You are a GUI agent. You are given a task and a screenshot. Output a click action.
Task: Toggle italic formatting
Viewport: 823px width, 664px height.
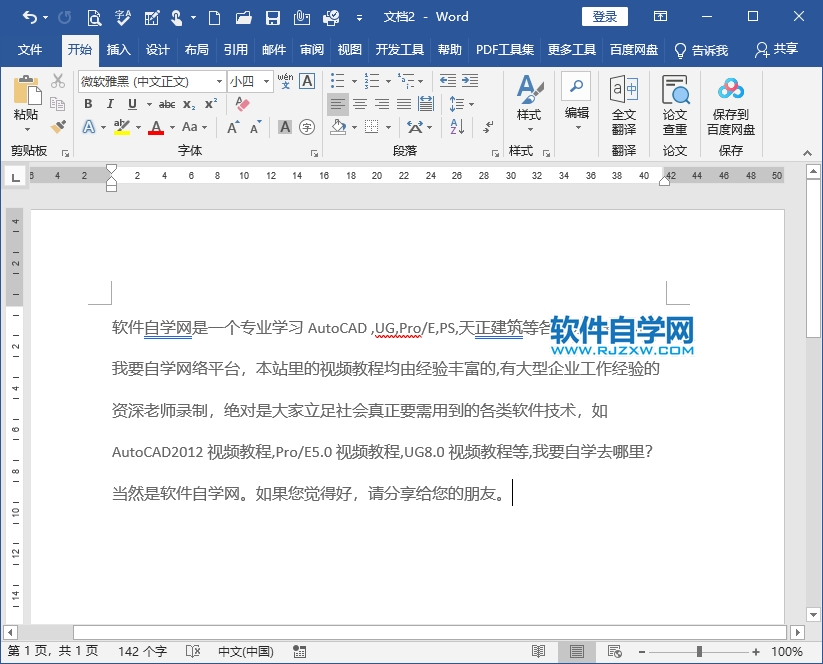pos(110,102)
